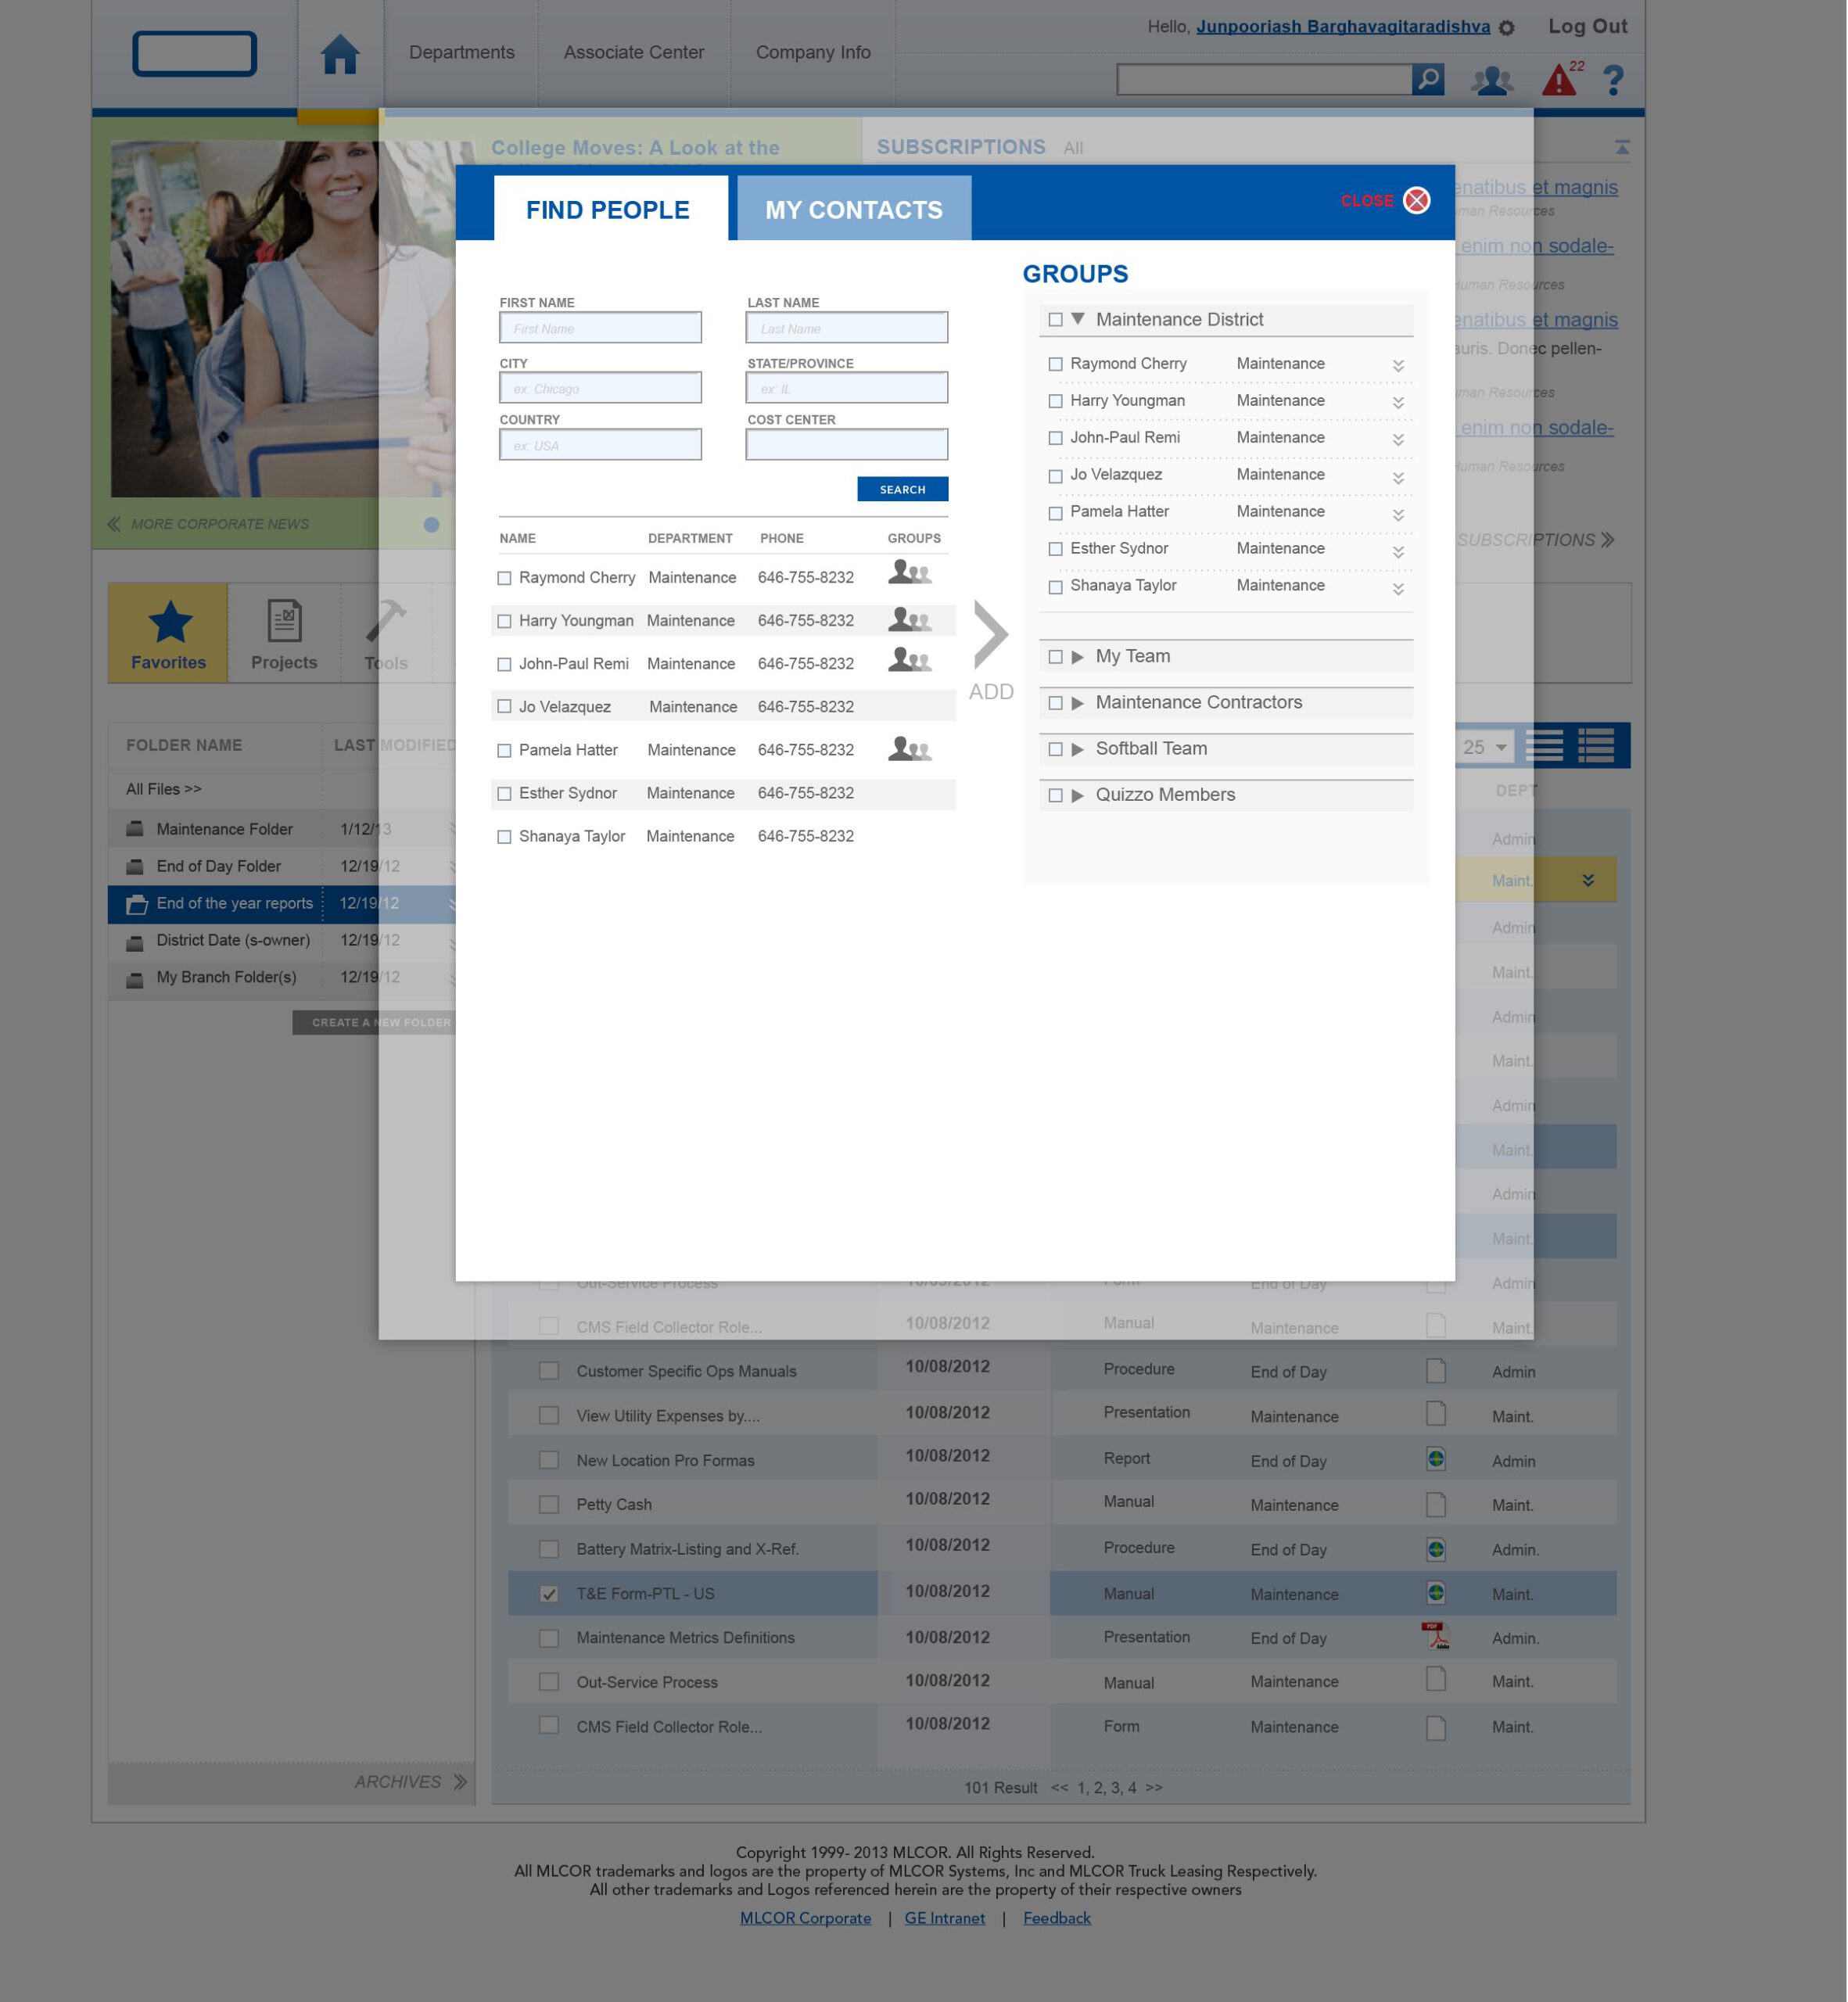Expand details chevron for Pamela Hatter in Groups

pos(1397,514)
